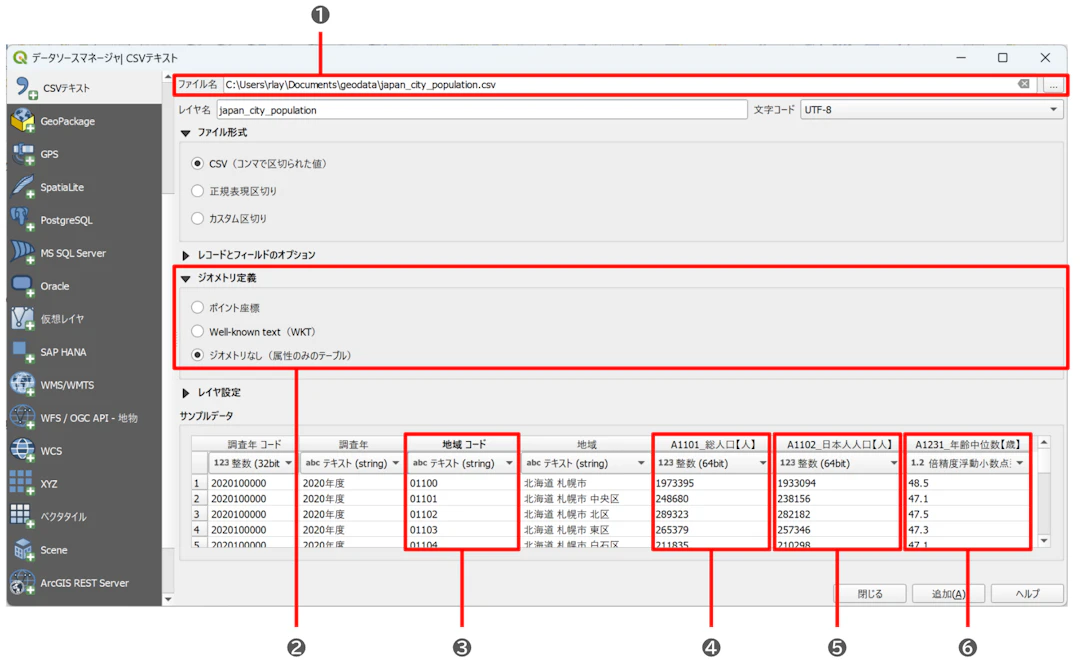Open the SpatiaLite source icon
Image resolution: width=1080 pixels, height=666 pixels.
pyautogui.click(x=23, y=187)
